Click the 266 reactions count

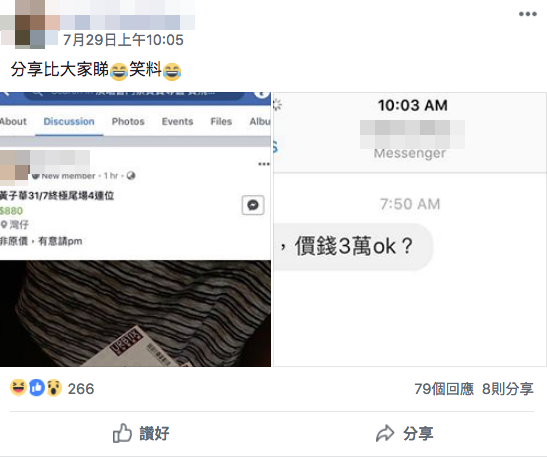[81, 389]
